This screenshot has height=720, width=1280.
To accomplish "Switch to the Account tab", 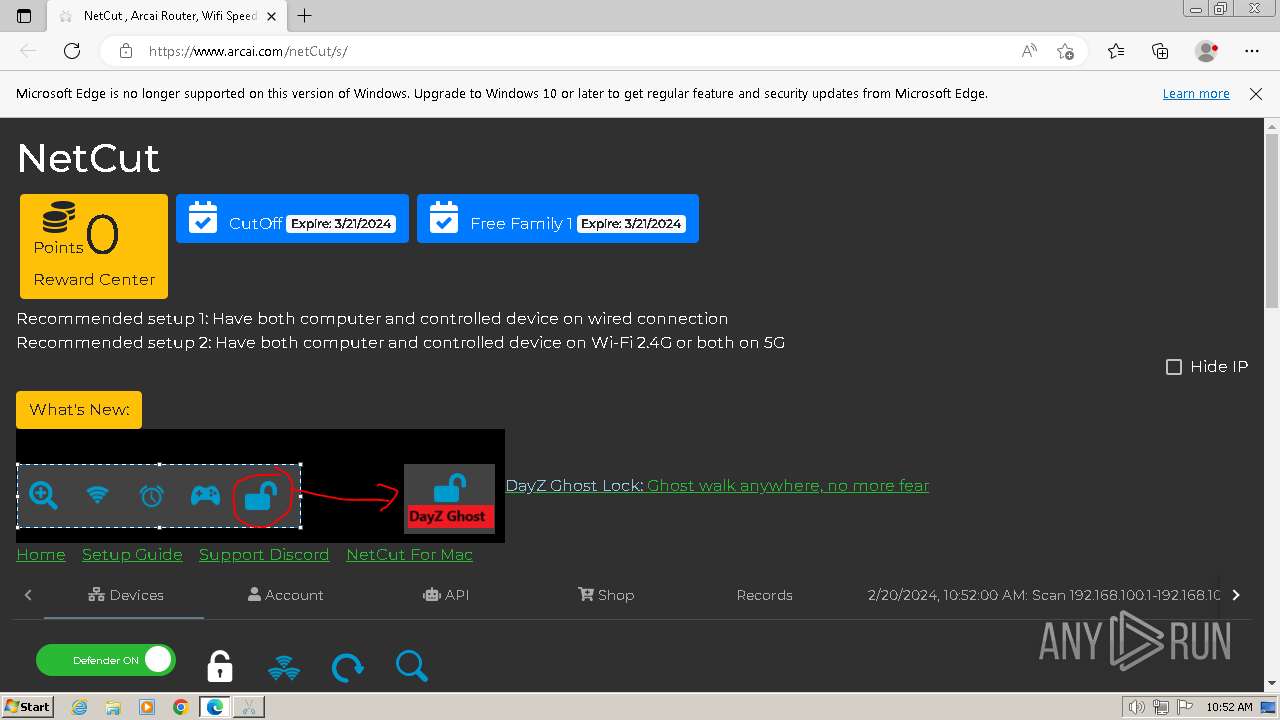I will 286,595.
